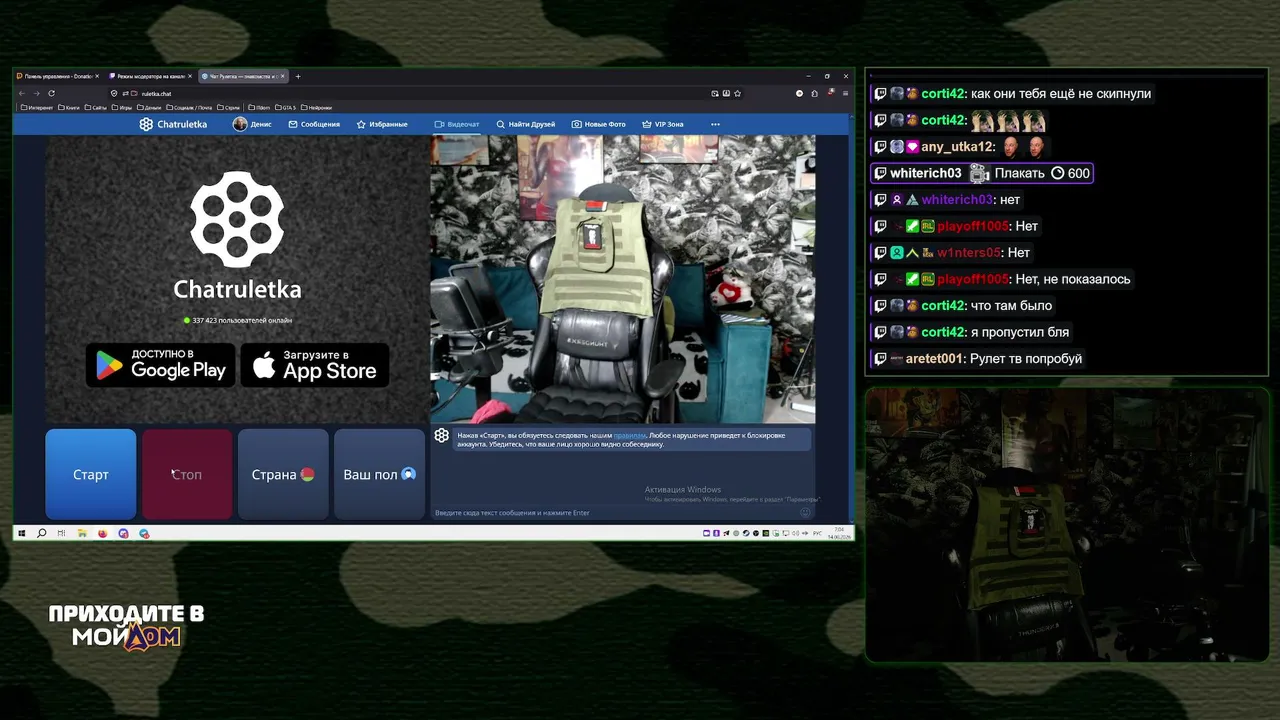Click the Старт button
Viewport: 1280px width, 720px height.
pos(91,474)
